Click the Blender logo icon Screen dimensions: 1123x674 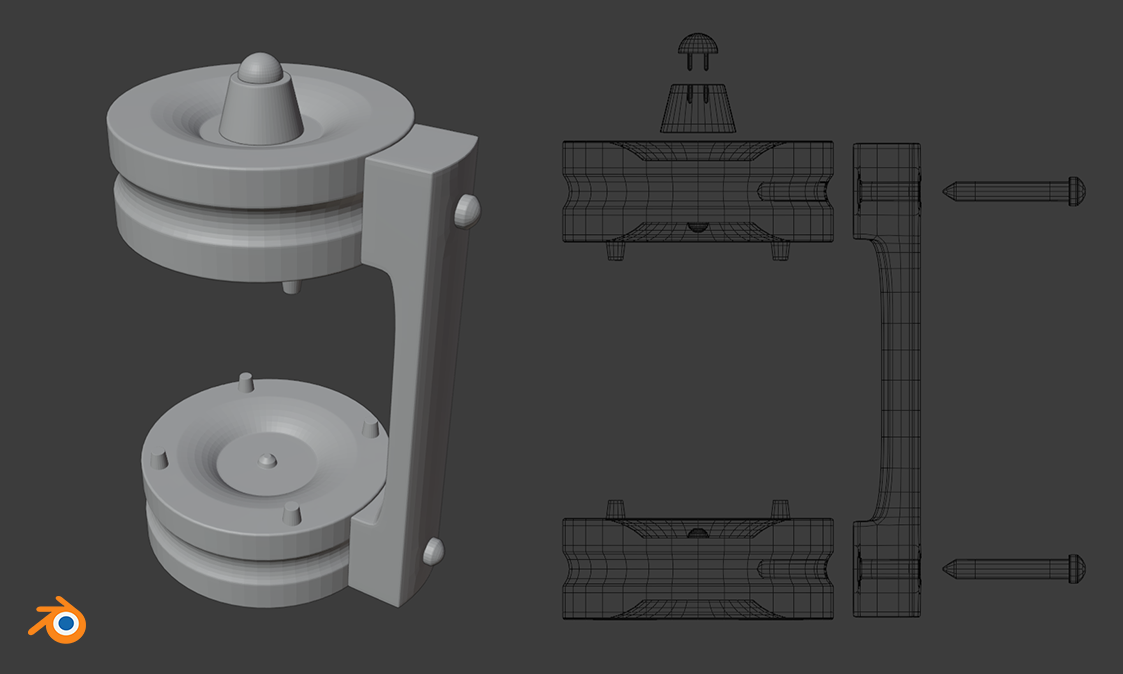[58, 620]
